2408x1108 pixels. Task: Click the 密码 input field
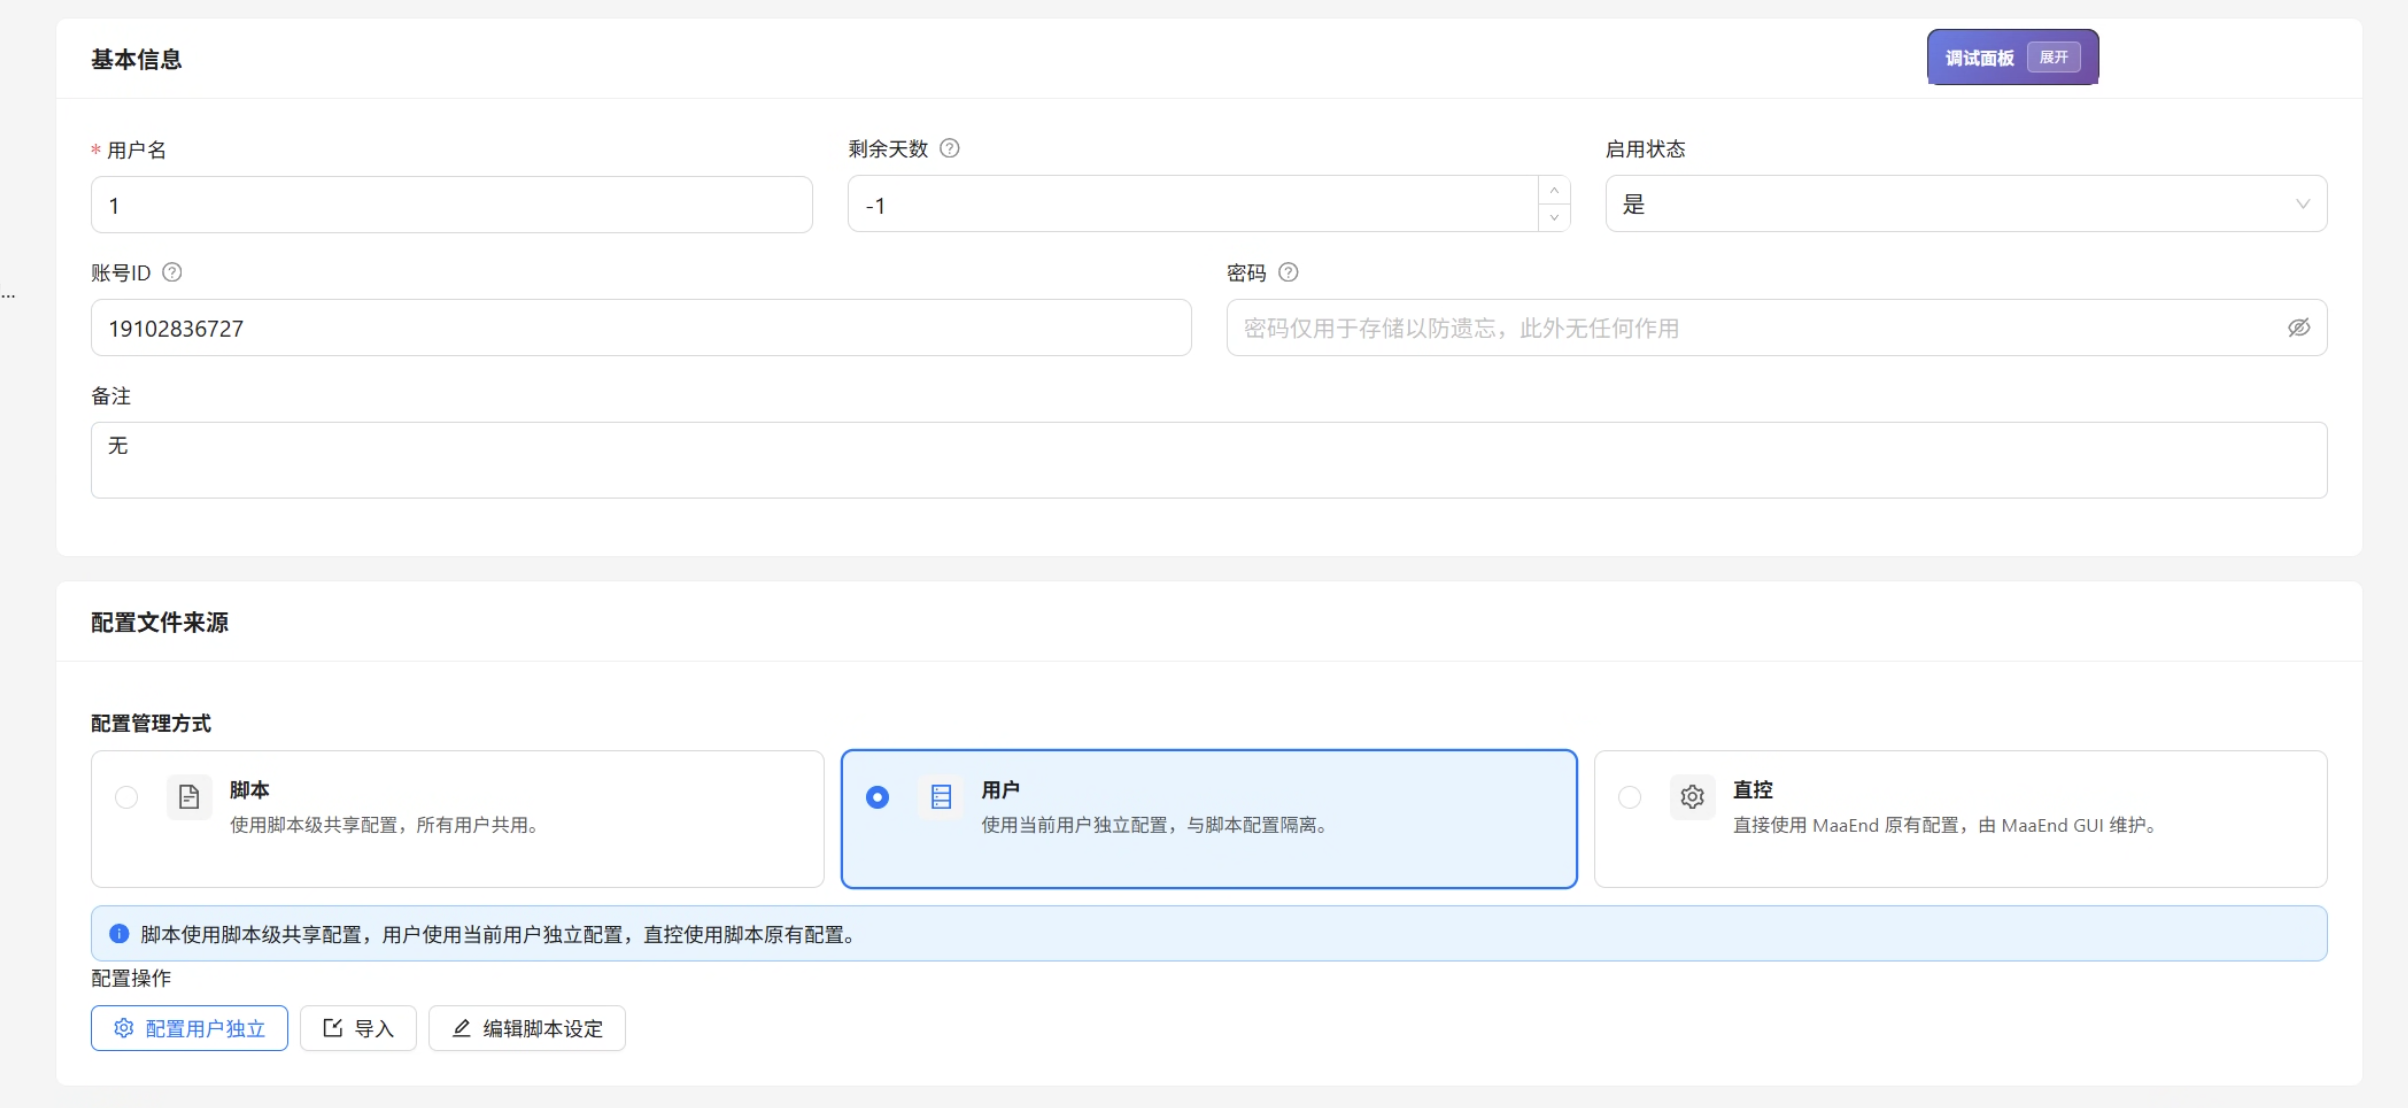coord(1777,328)
